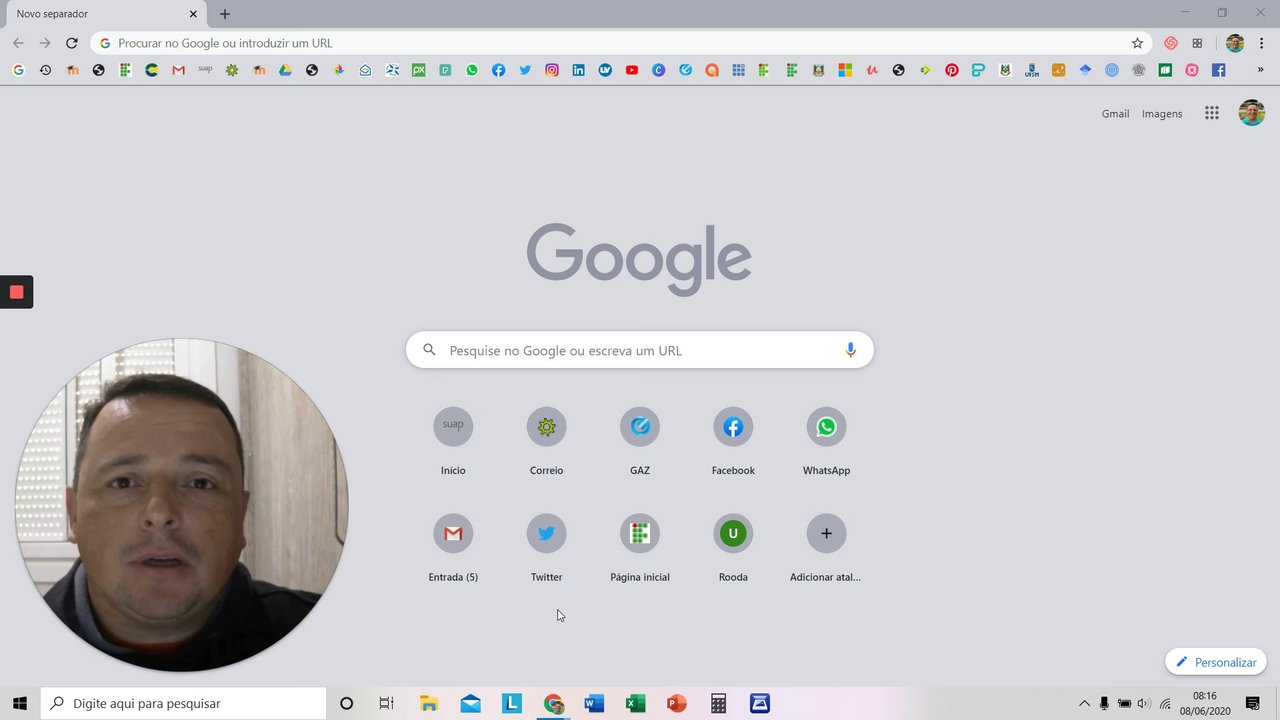This screenshot has height=720, width=1280.
Task: Open the Mail app on taskbar
Action: 470,703
